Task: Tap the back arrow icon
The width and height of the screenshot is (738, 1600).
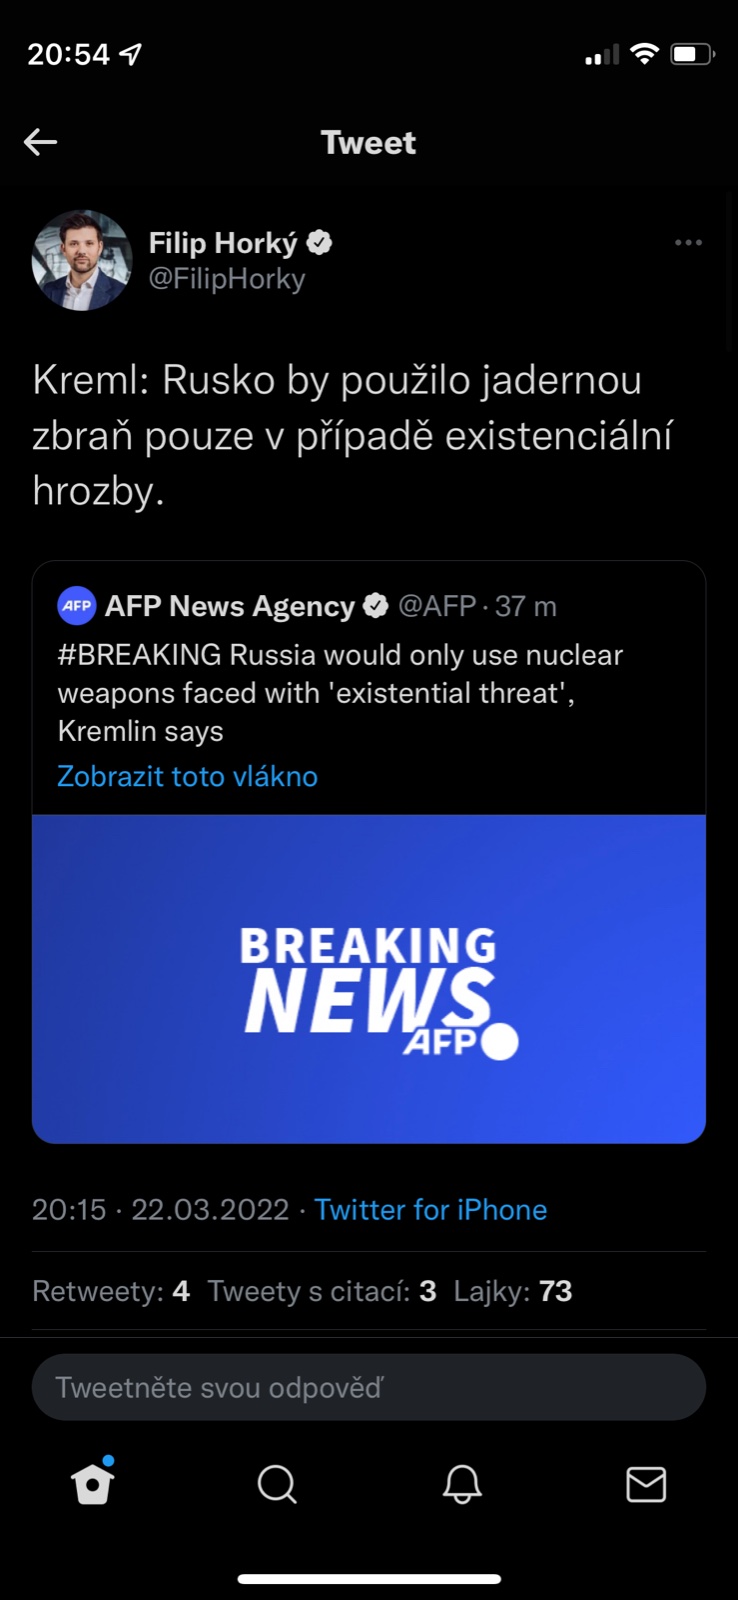Action: coord(41,142)
